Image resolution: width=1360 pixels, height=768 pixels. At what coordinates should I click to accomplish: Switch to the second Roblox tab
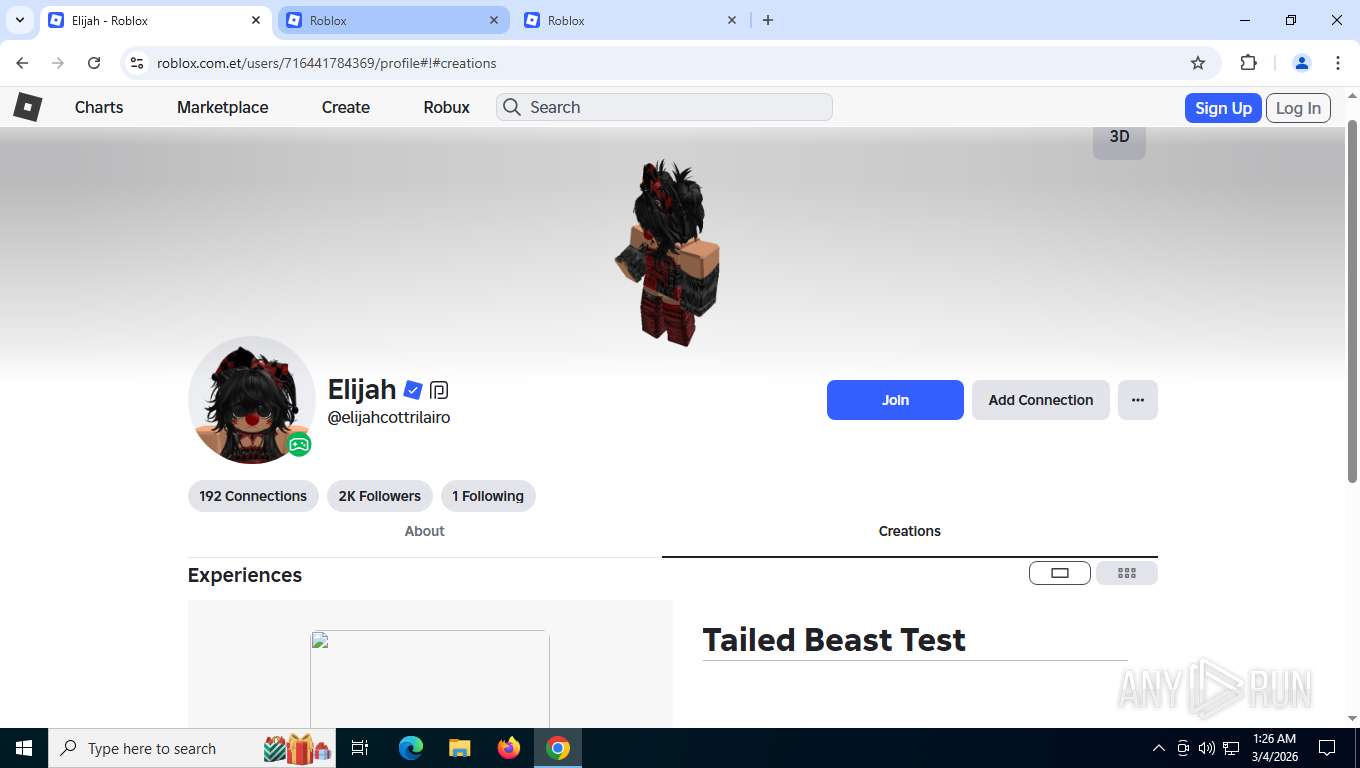tap(394, 20)
